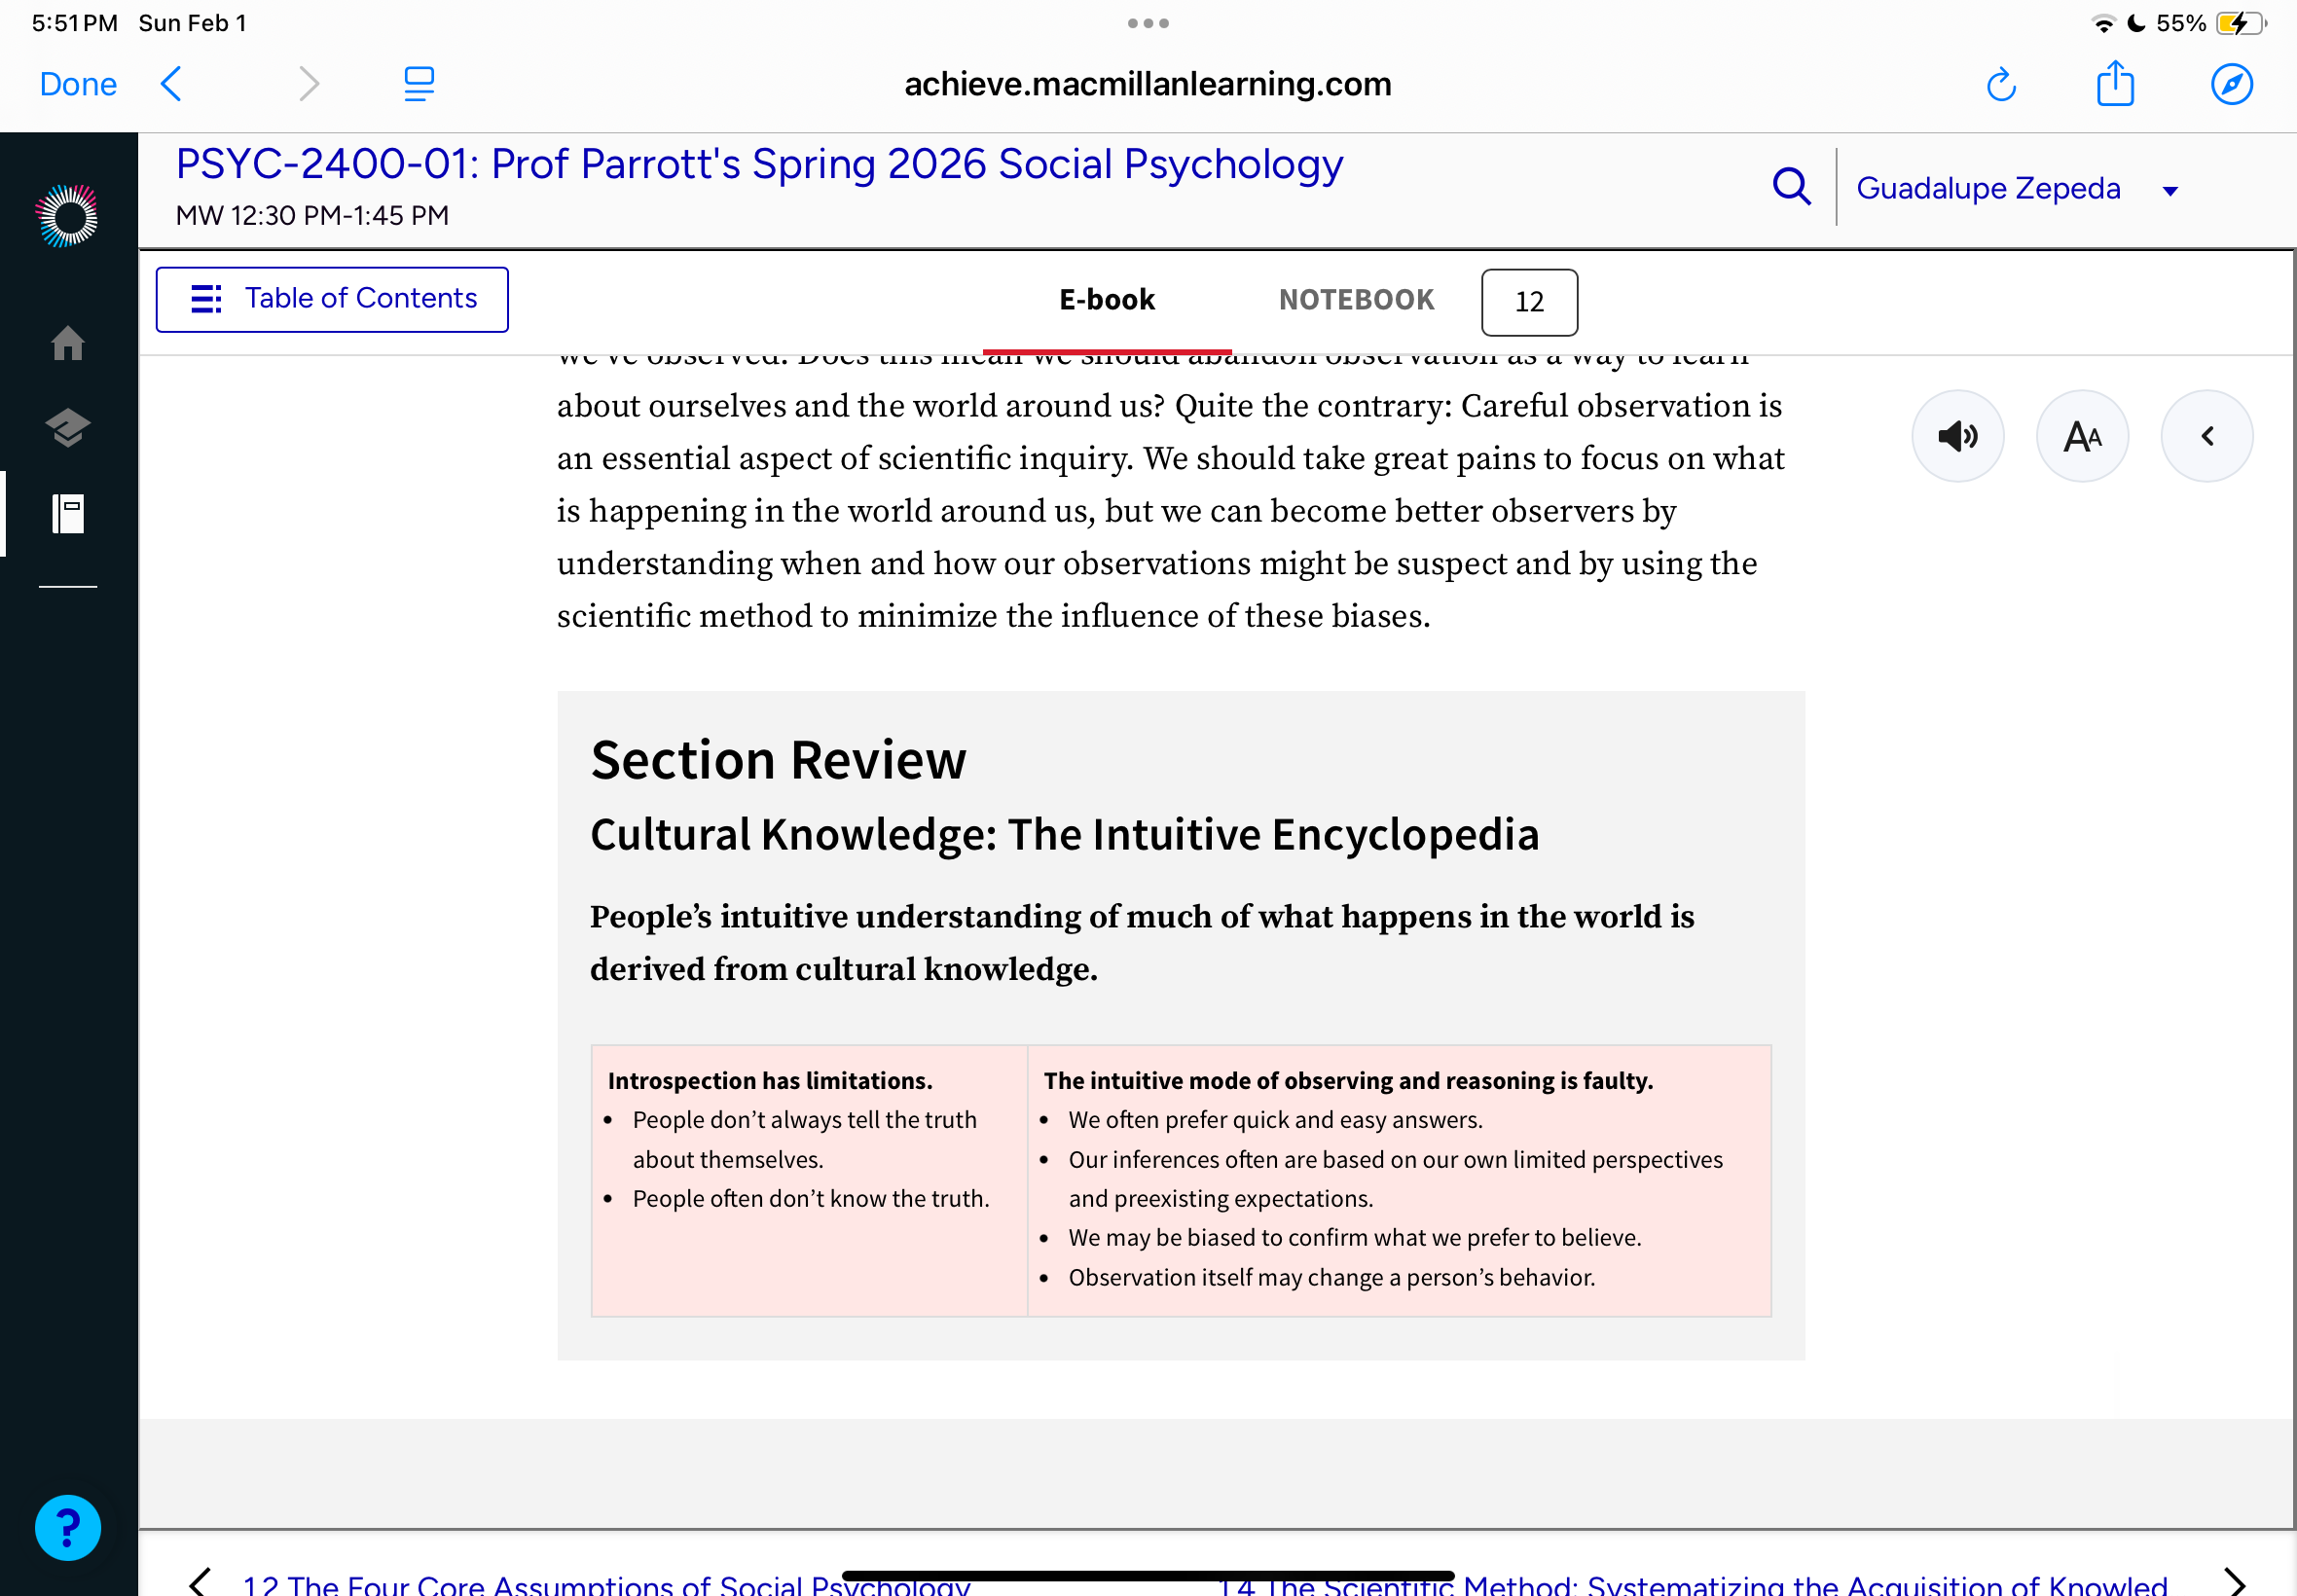Viewport: 2297px width, 1596px height.
Task: Tap the browser forward arrow
Action: pos(309,84)
